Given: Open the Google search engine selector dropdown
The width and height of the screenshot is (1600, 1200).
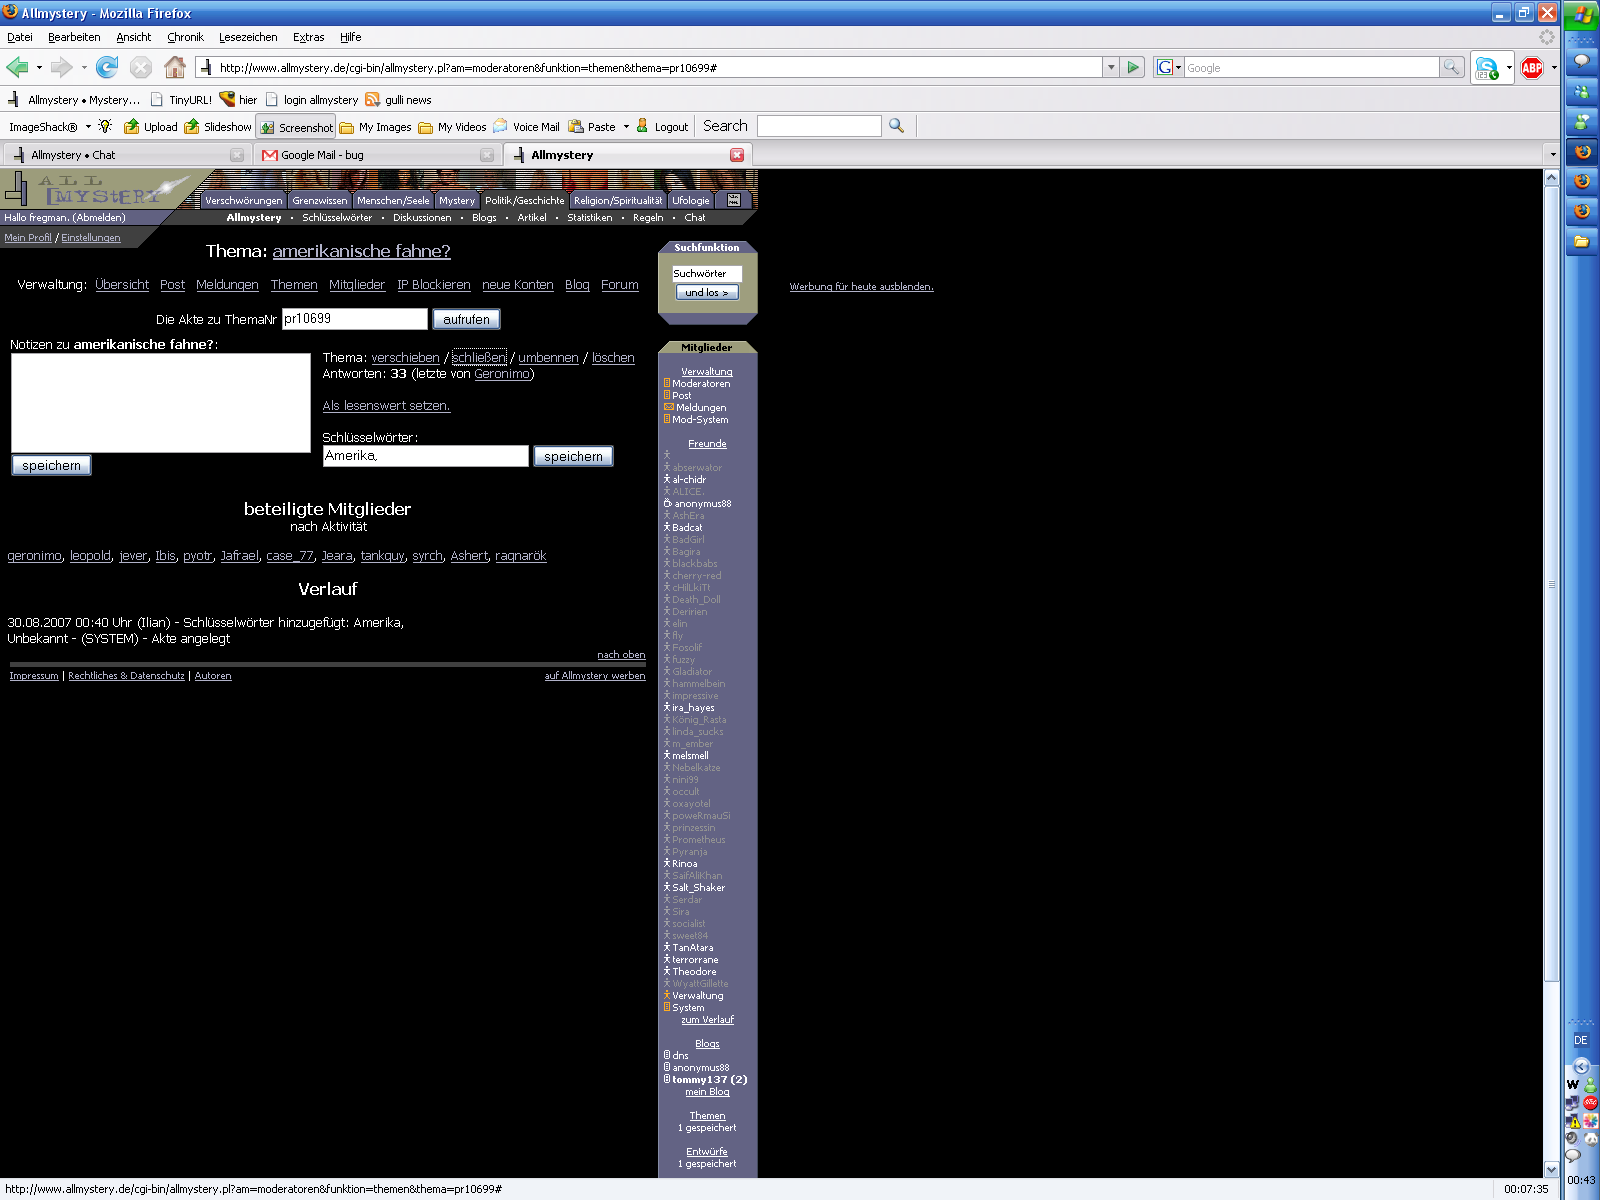Looking at the screenshot, I should pos(1168,68).
